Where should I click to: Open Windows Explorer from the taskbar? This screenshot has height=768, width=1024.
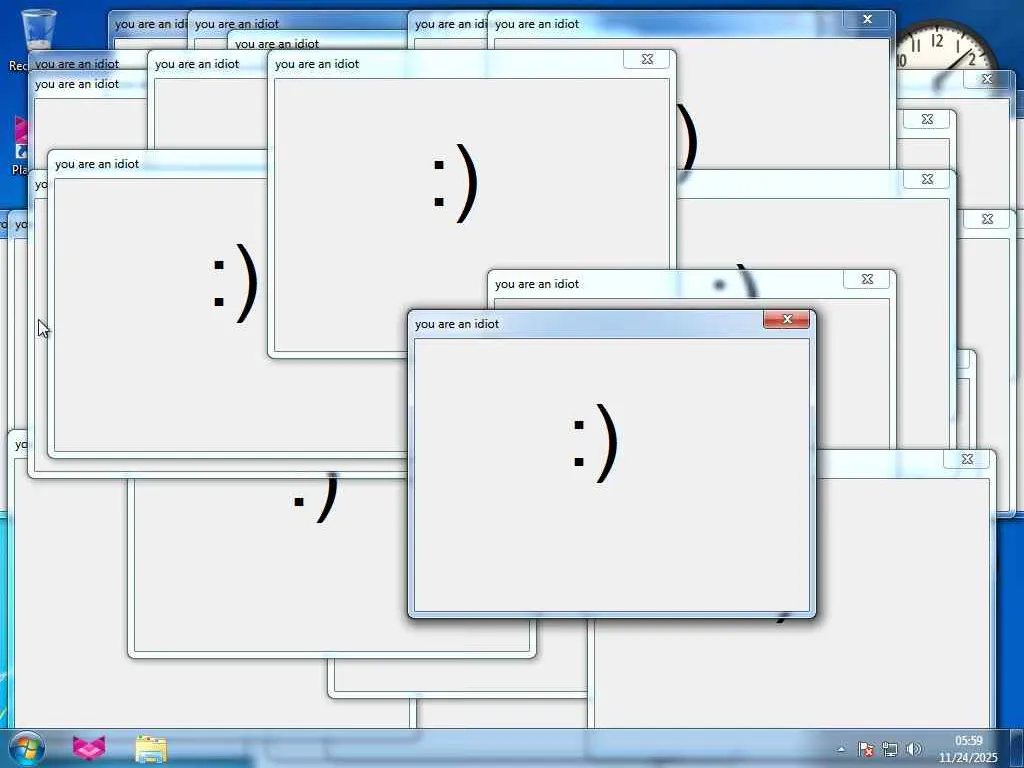151,748
